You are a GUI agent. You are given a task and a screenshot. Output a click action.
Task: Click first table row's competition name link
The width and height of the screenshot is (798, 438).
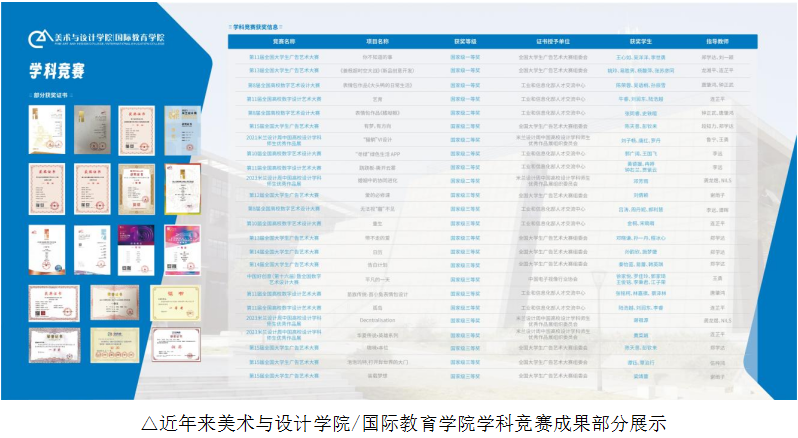pos(284,59)
